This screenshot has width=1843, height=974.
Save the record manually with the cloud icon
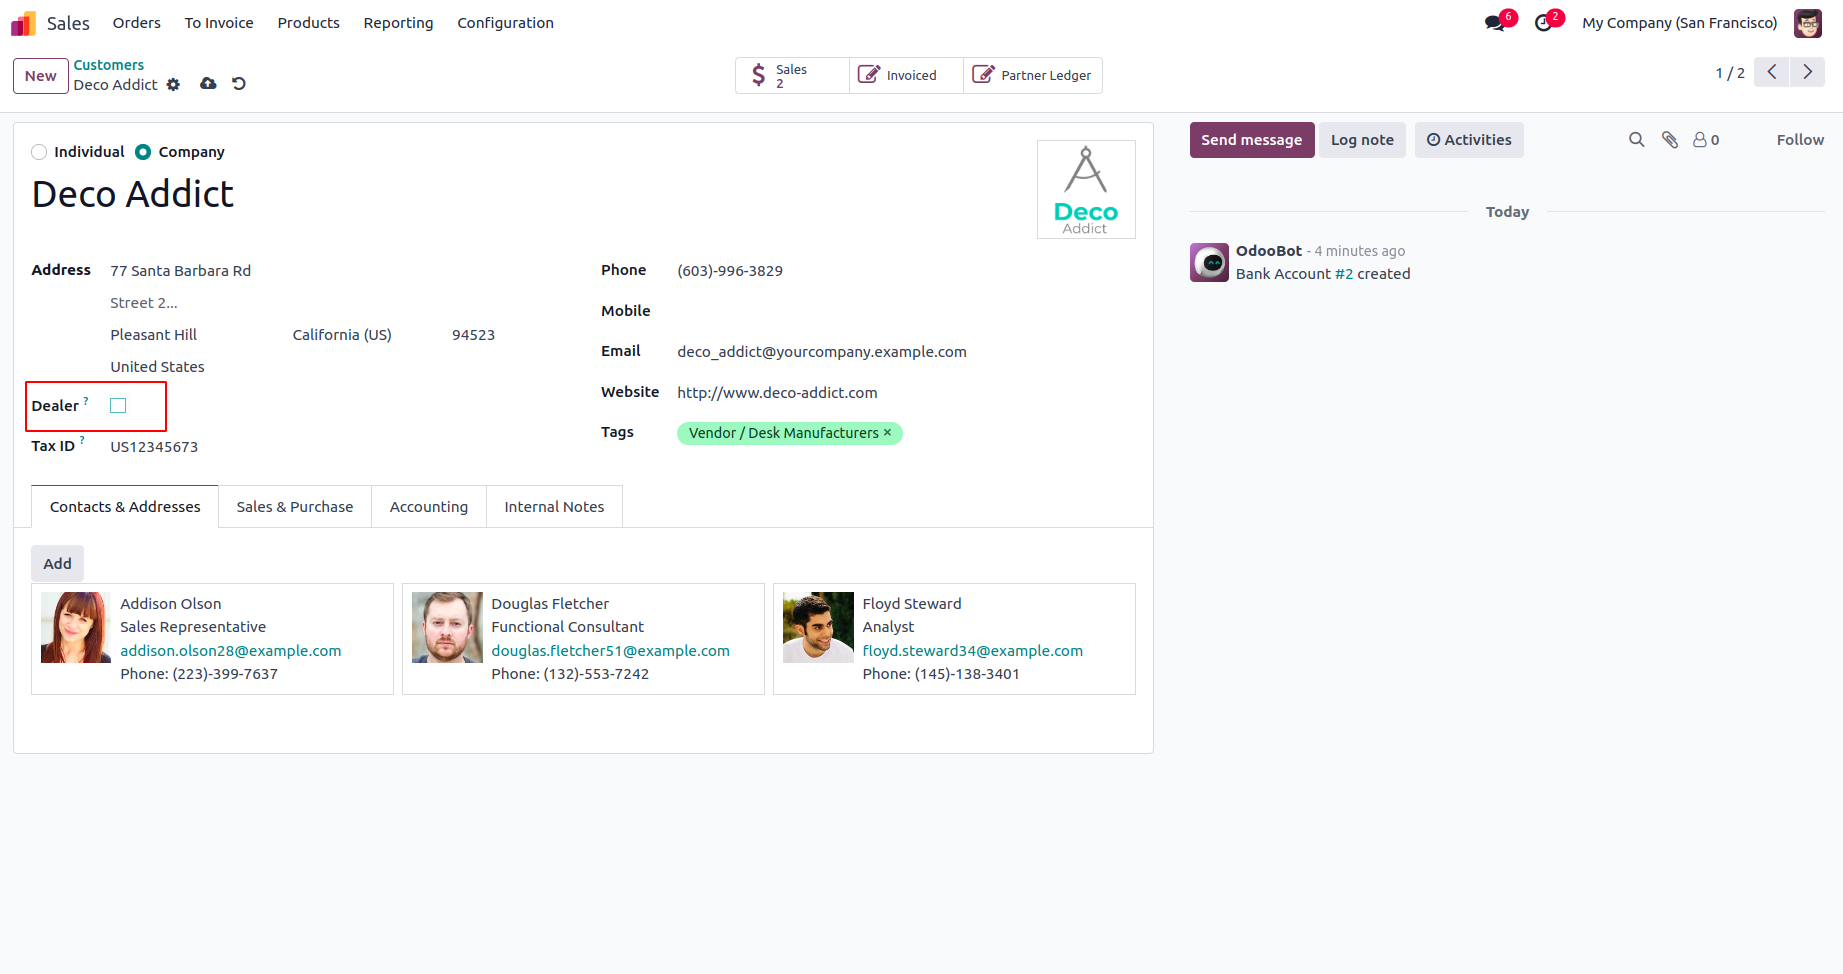(x=208, y=84)
